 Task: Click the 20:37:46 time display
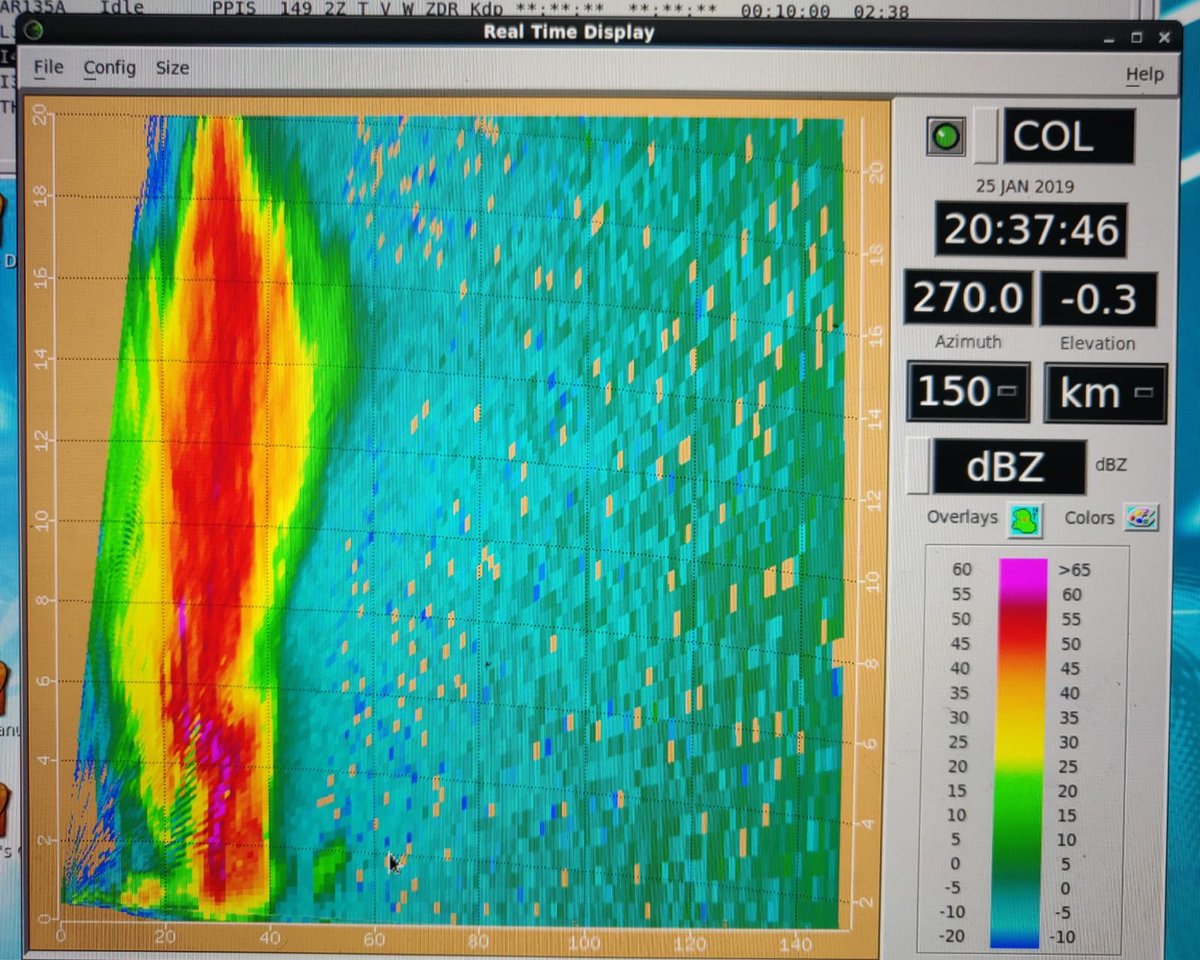coord(1031,230)
